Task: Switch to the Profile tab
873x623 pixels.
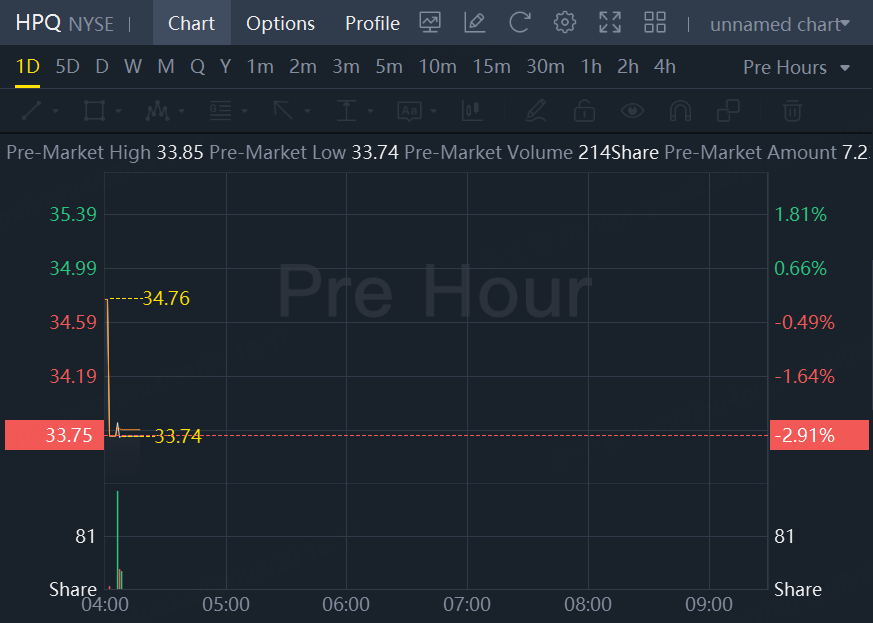Action: pyautogui.click(x=372, y=23)
